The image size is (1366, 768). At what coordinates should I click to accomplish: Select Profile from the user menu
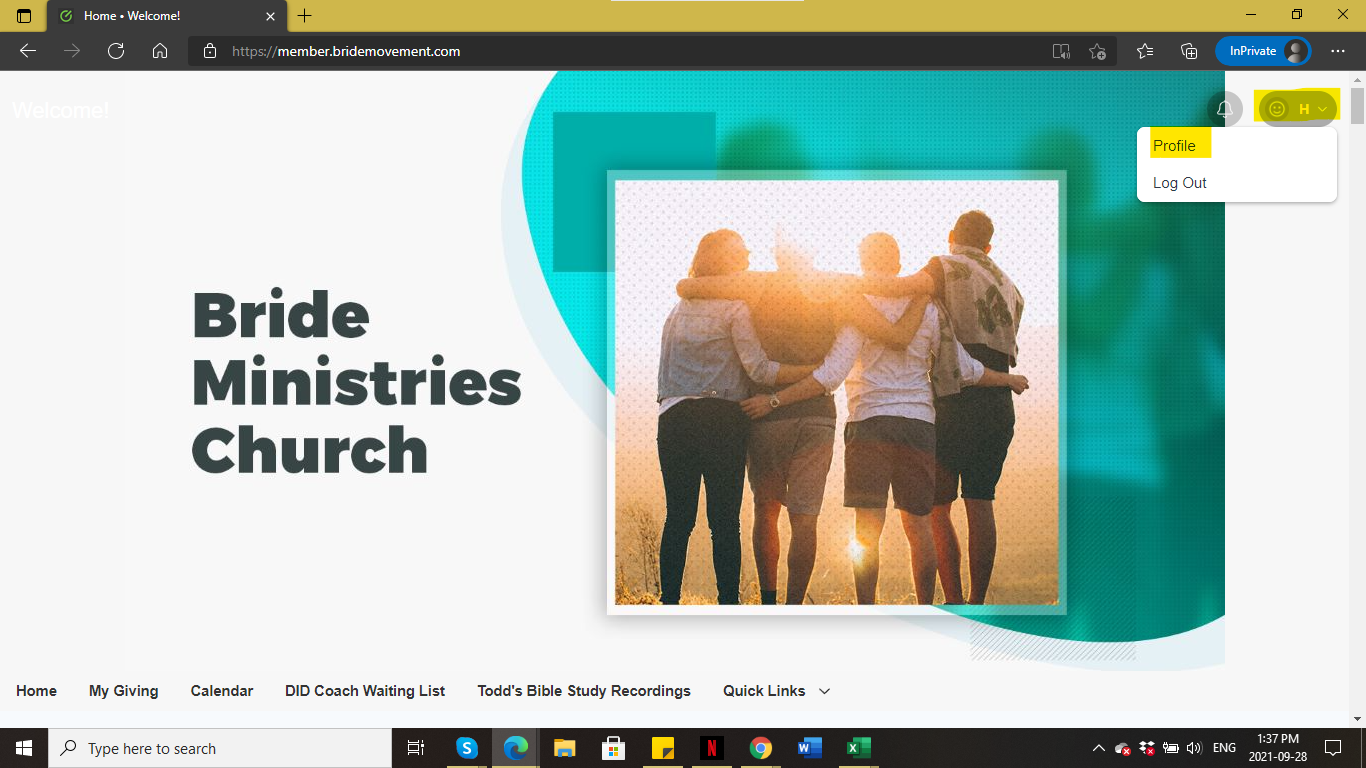[1174, 146]
